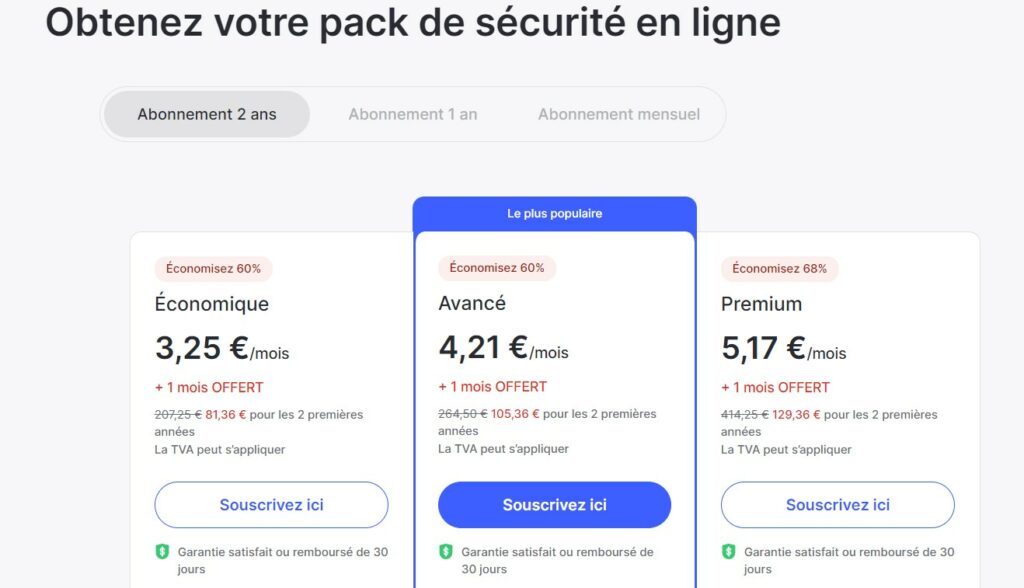Switch to the Abonnement 1 an tab
The height and width of the screenshot is (588, 1024).
click(x=412, y=114)
